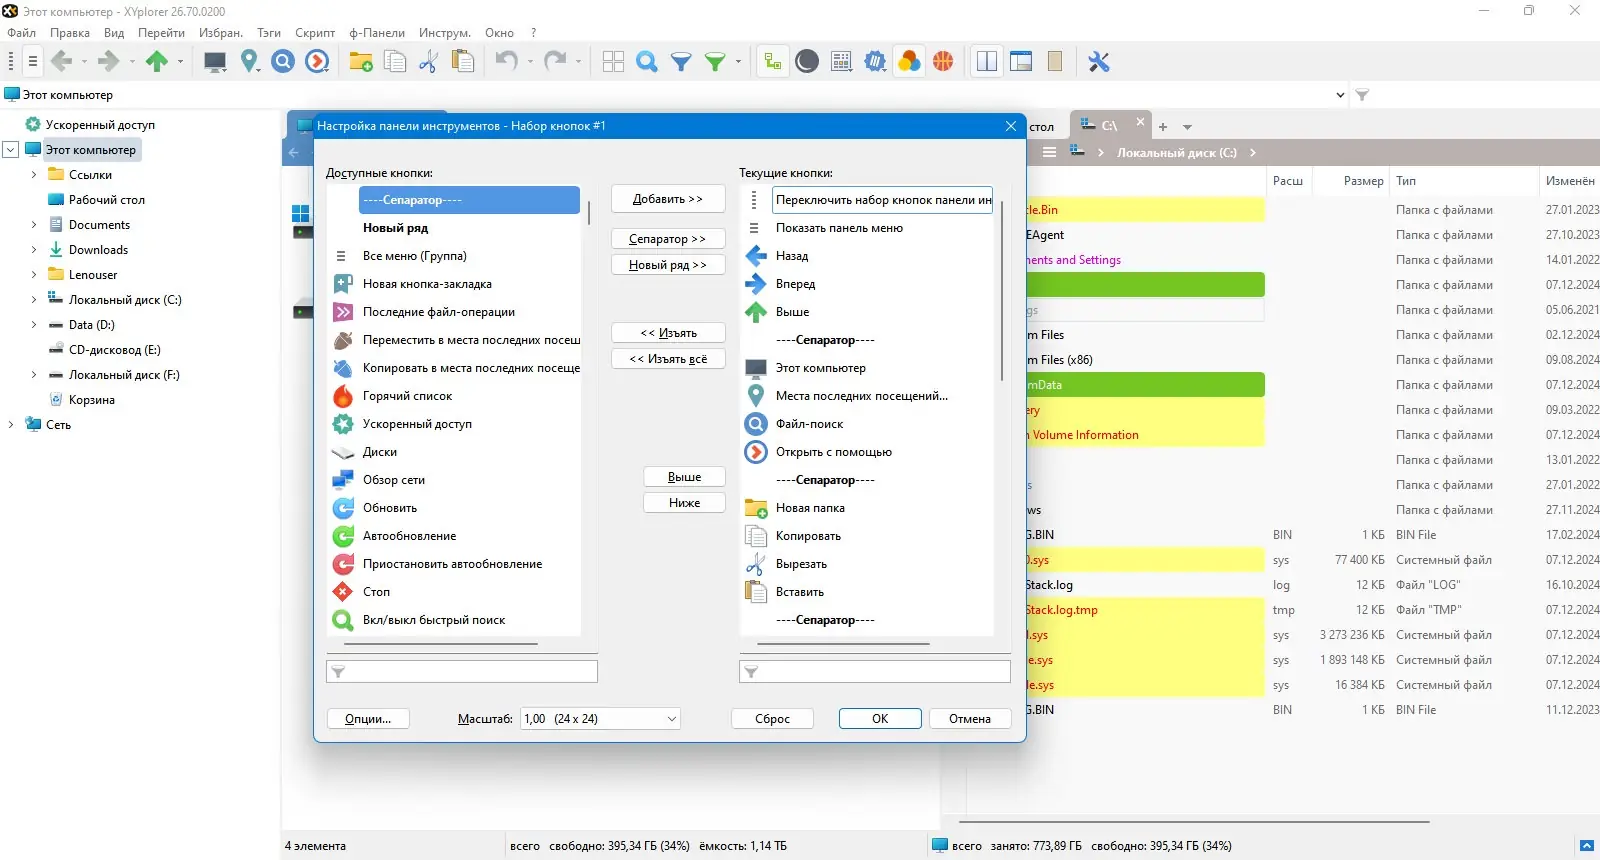Click the magnifier find icon in toolbar
Viewport: 1600px width, 860px height.
tap(647, 62)
